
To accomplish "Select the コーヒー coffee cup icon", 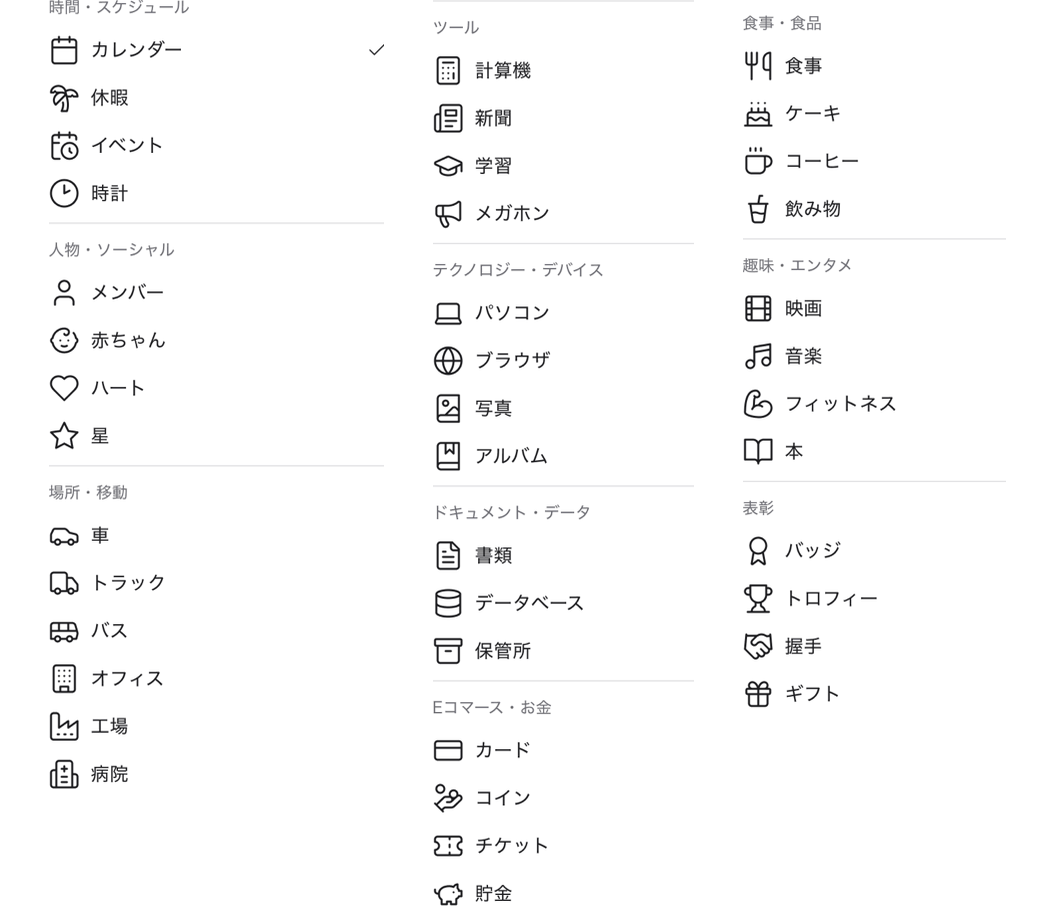I will tap(758, 161).
